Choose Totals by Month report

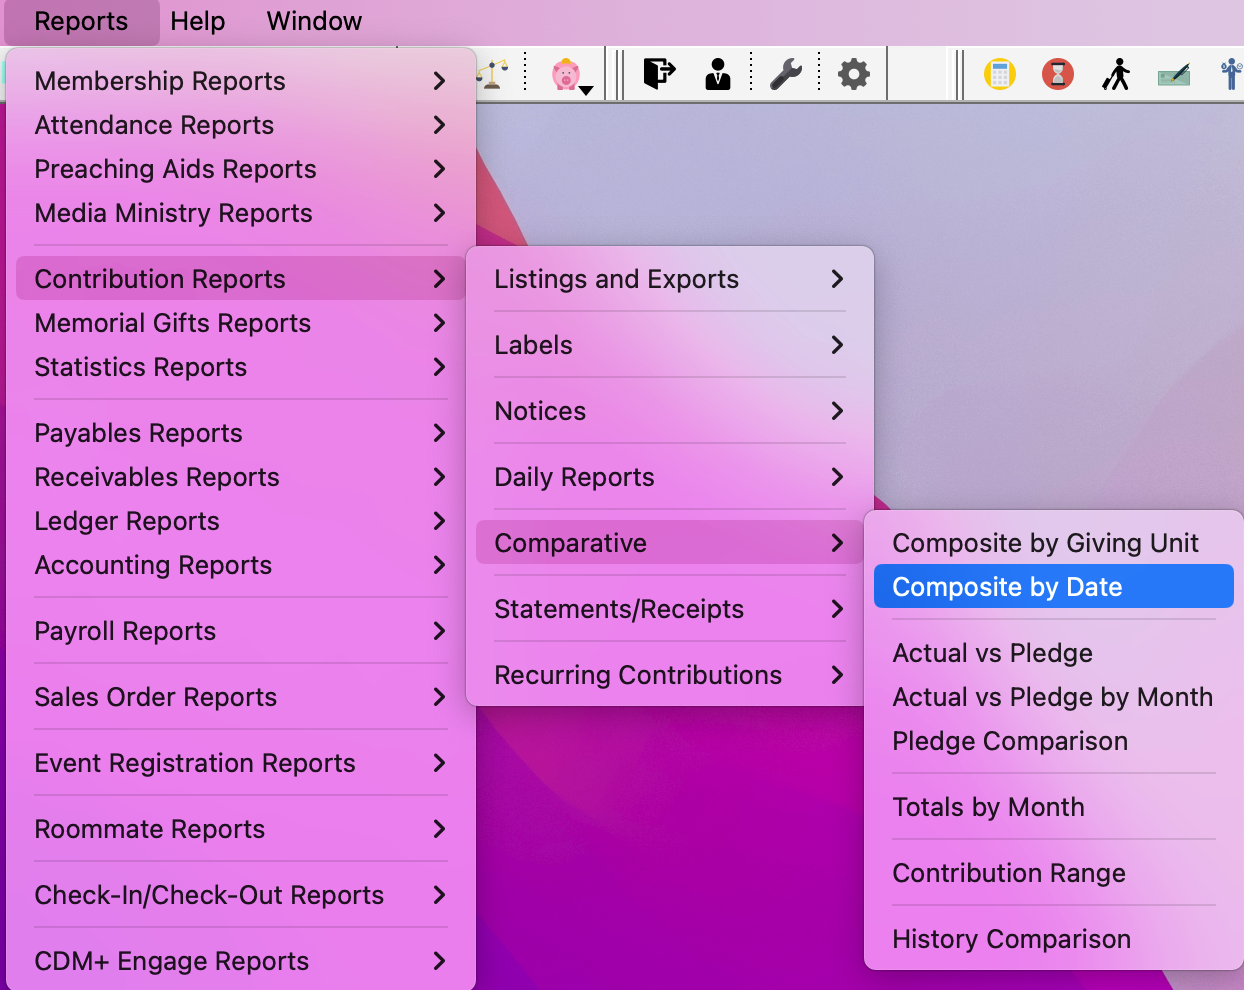pos(988,807)
